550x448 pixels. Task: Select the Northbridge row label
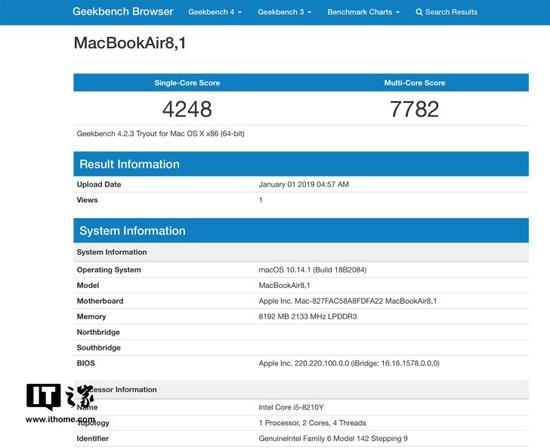98,332
